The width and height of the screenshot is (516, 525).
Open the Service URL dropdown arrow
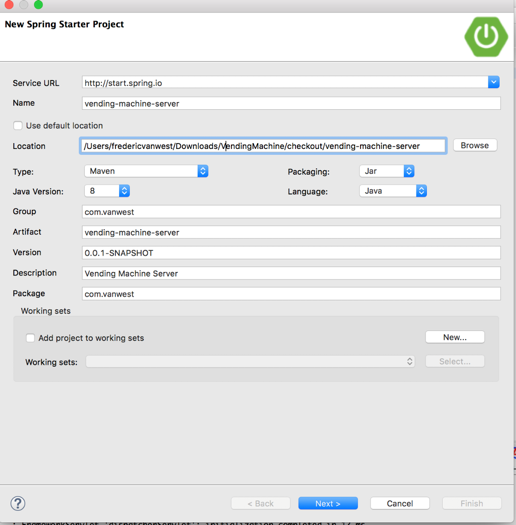click(494, 82)
